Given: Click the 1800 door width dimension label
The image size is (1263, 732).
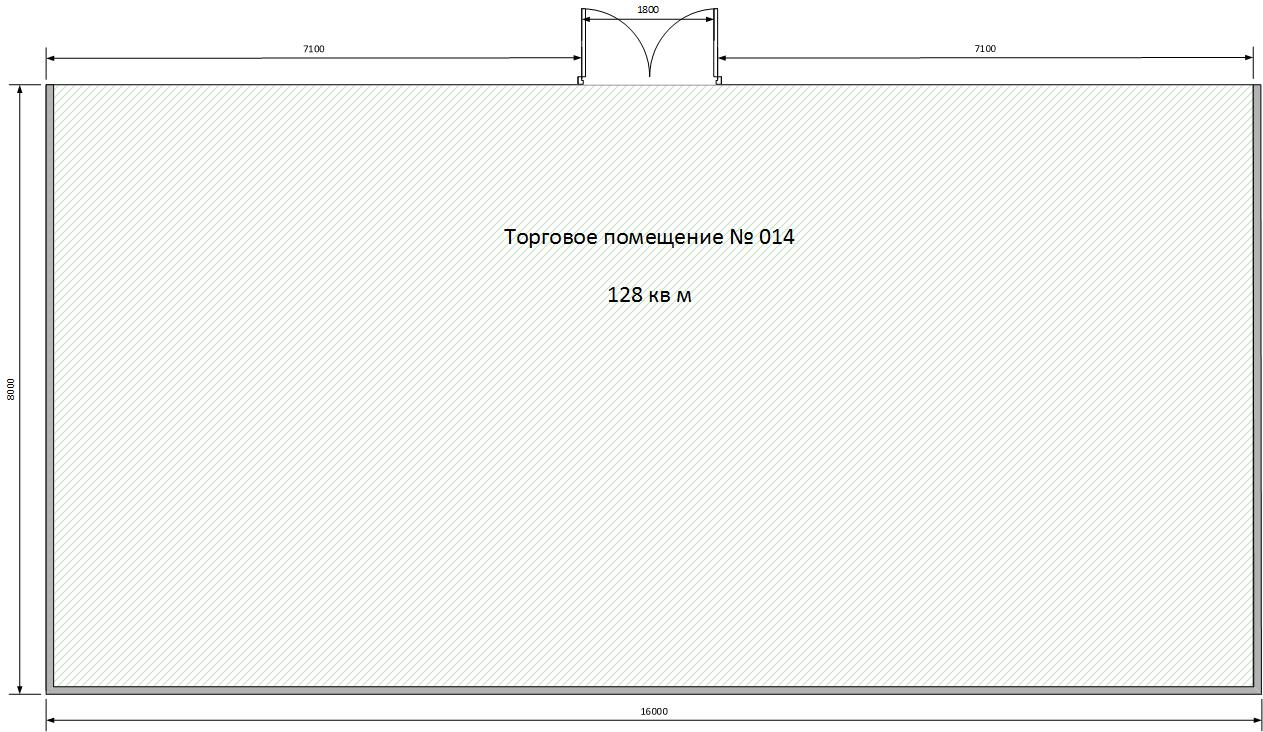Looking at the screenshot, I should tap(648, 10).
